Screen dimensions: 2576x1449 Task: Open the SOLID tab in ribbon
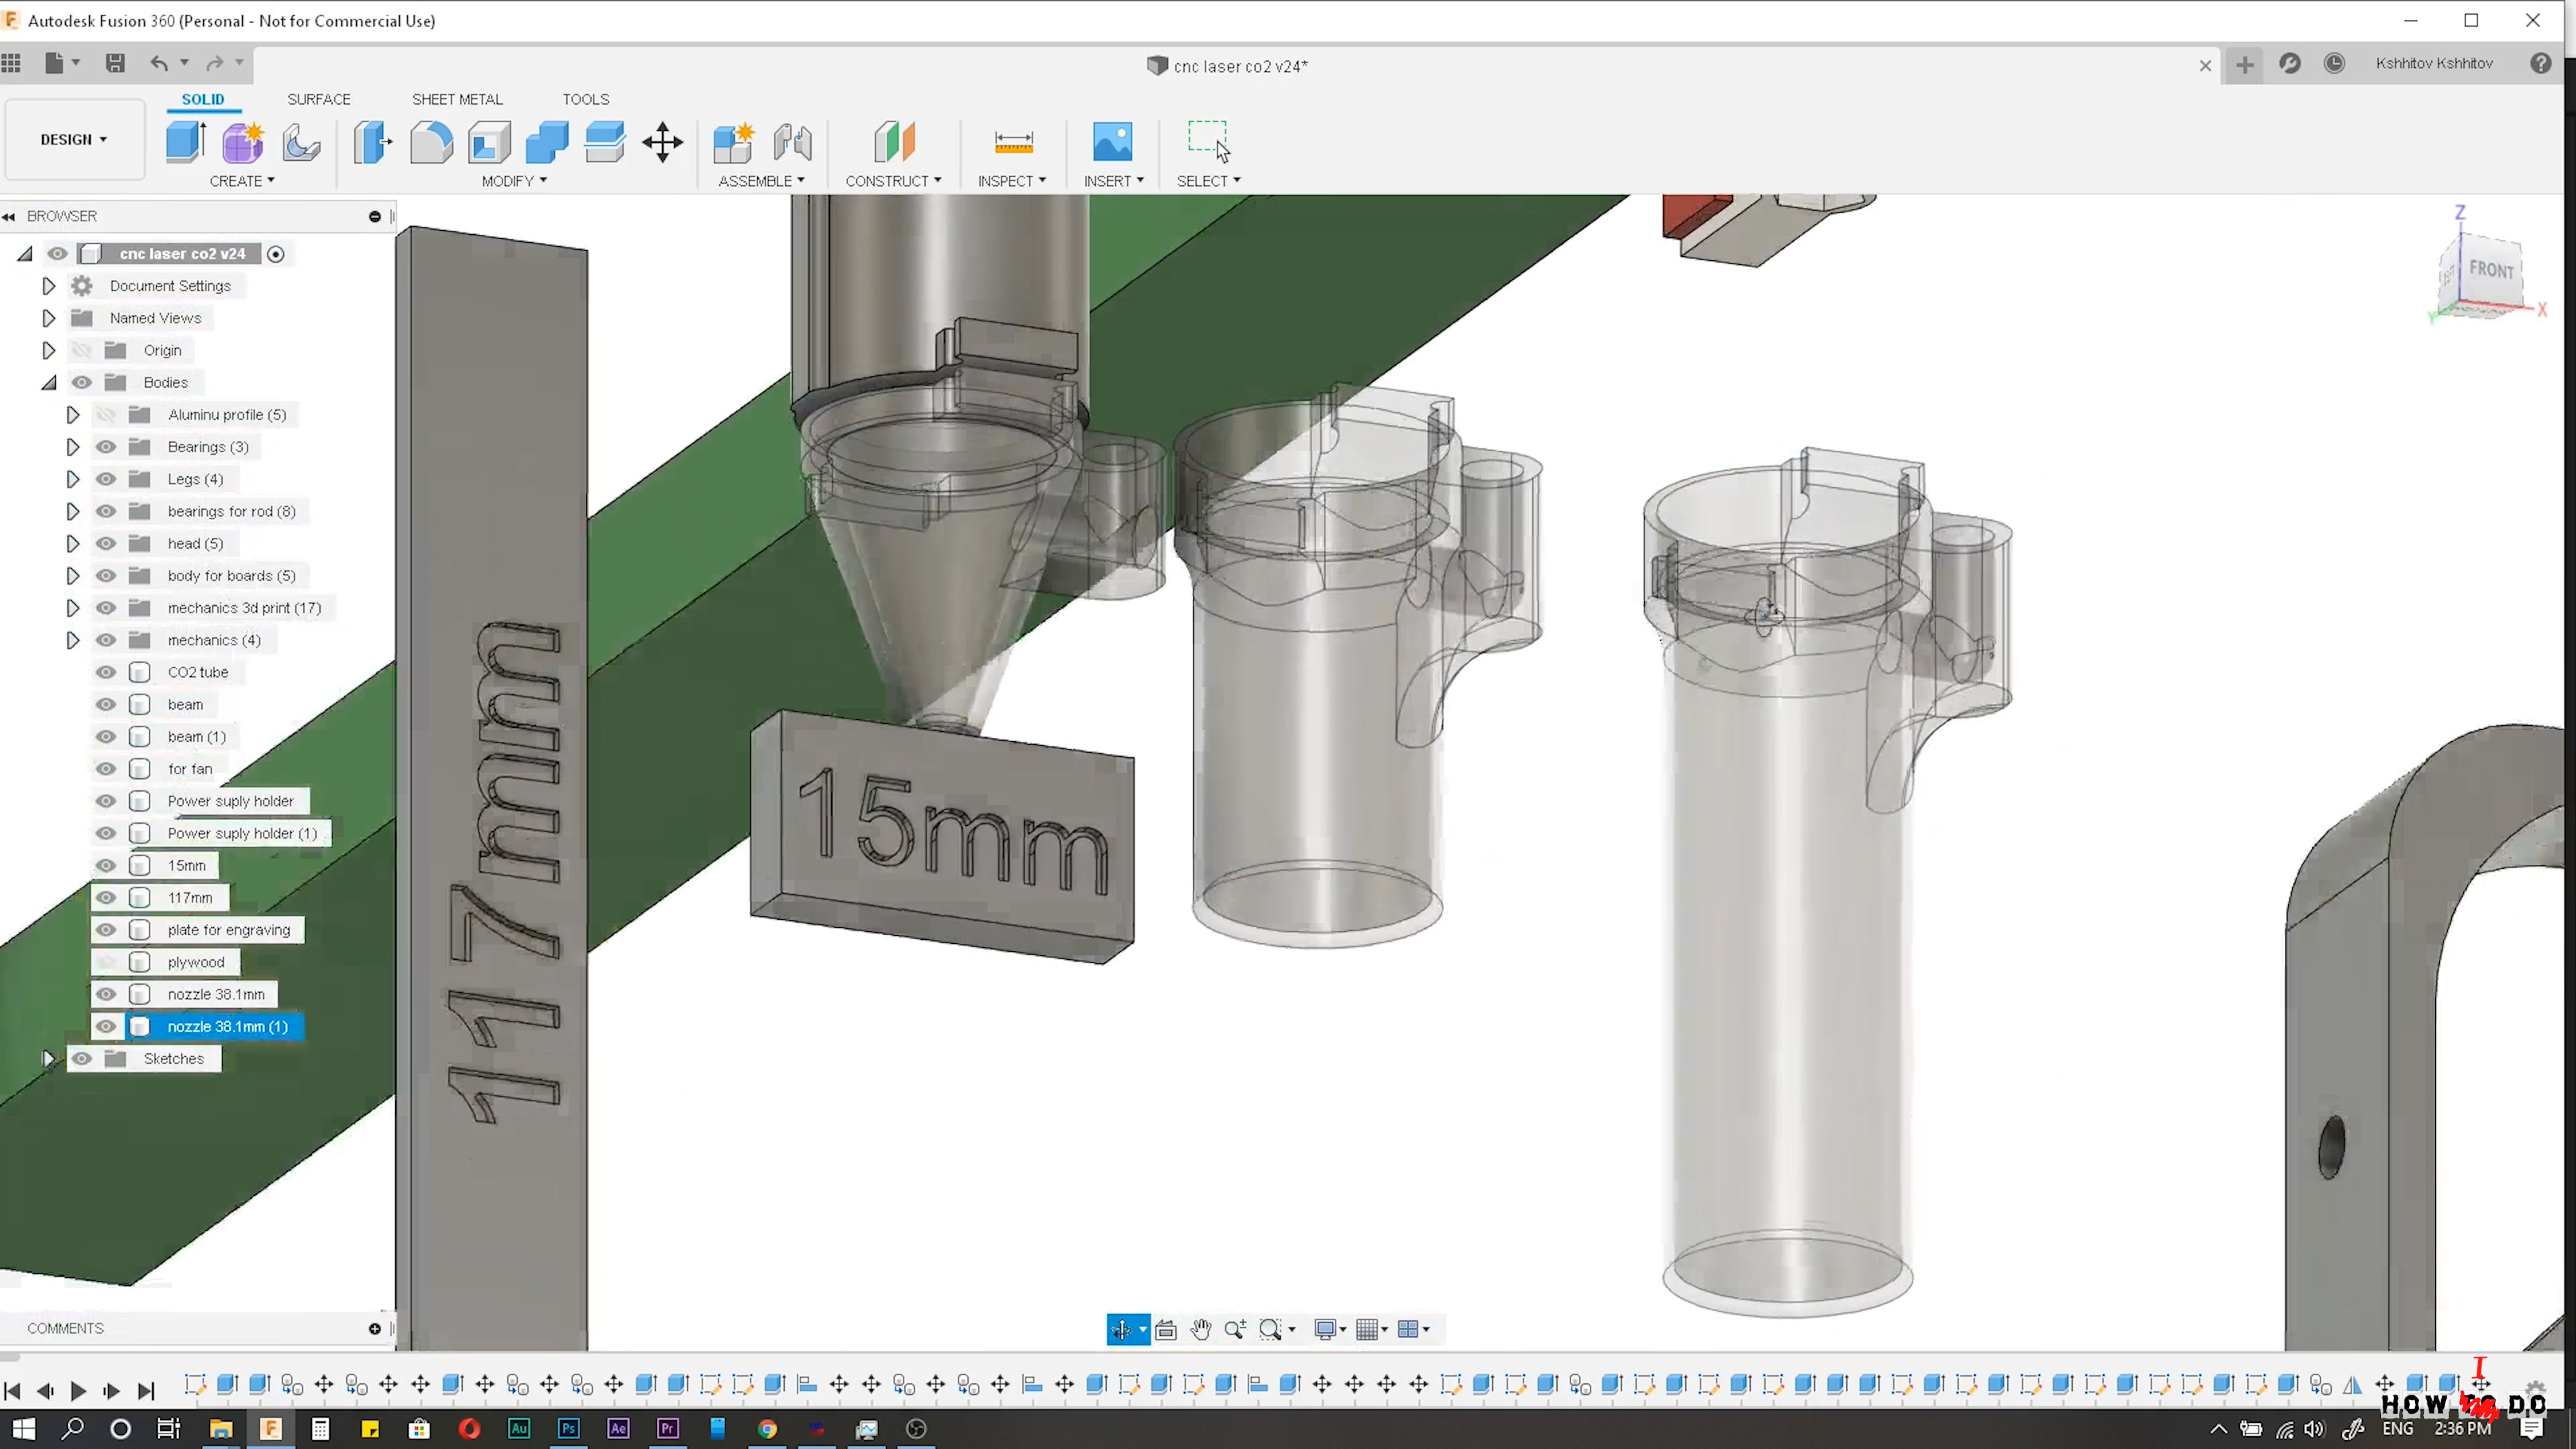pyautogui.click(x=202, y=97)
